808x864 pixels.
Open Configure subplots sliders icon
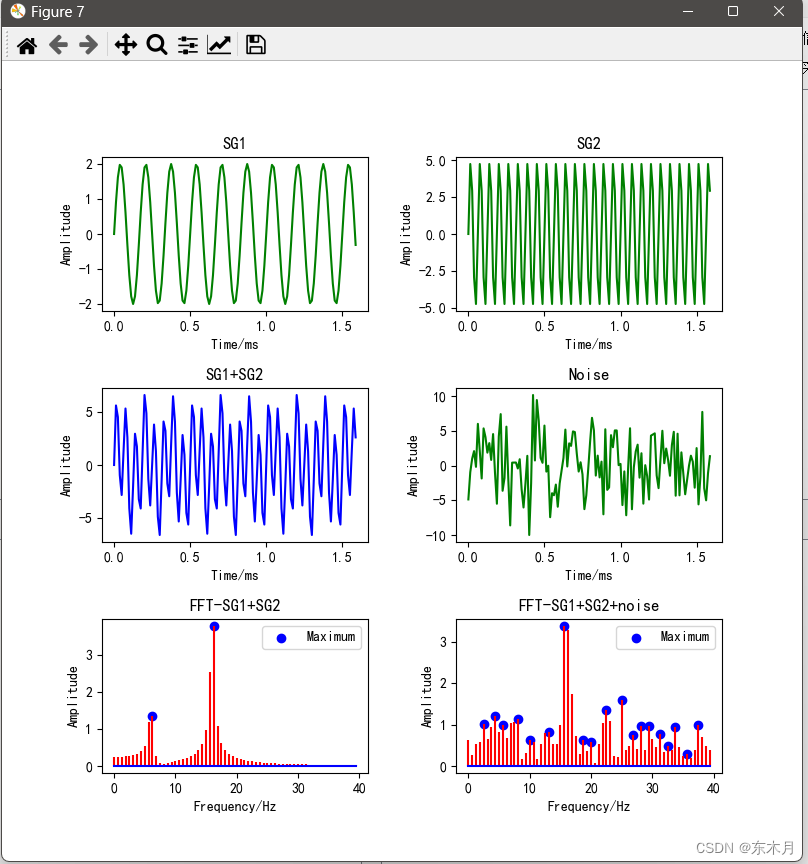point(188,45)
